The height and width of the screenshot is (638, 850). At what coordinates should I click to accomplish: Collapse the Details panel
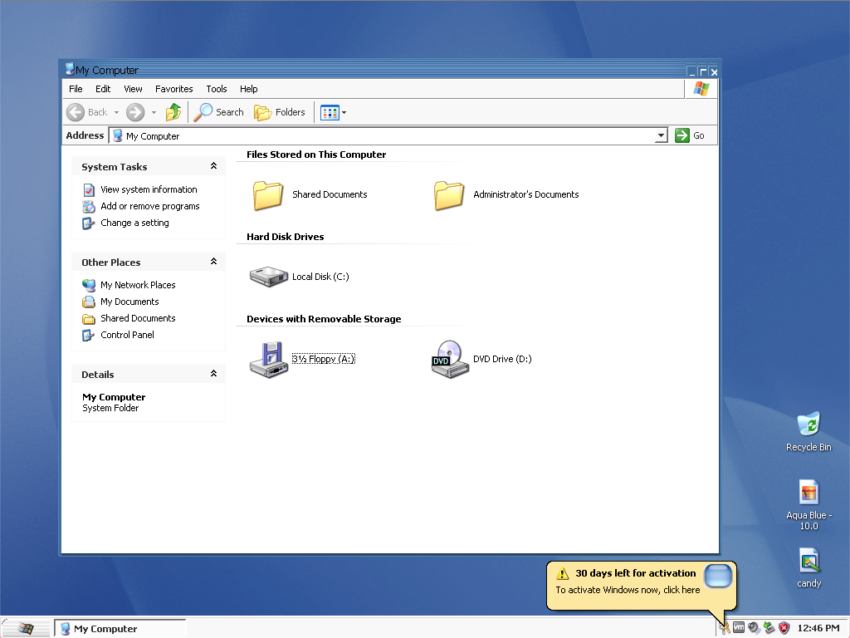pos(214,373)
